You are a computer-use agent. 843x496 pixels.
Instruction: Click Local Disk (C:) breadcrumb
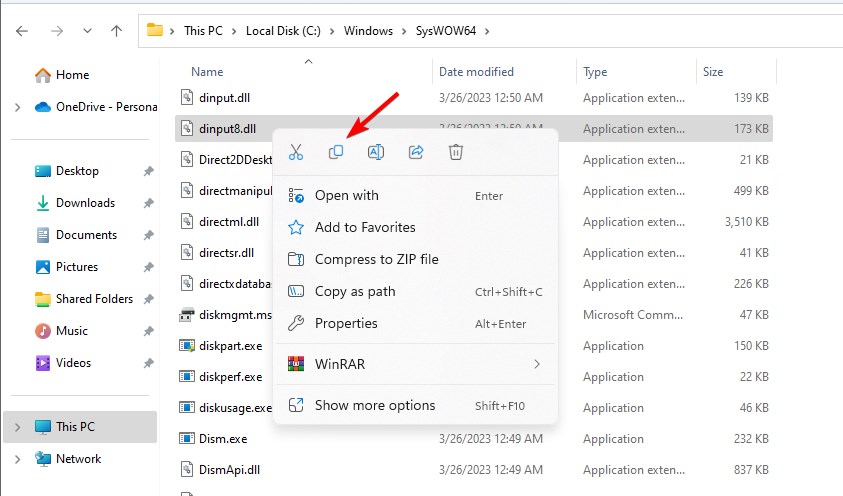[x=283, y=31]
